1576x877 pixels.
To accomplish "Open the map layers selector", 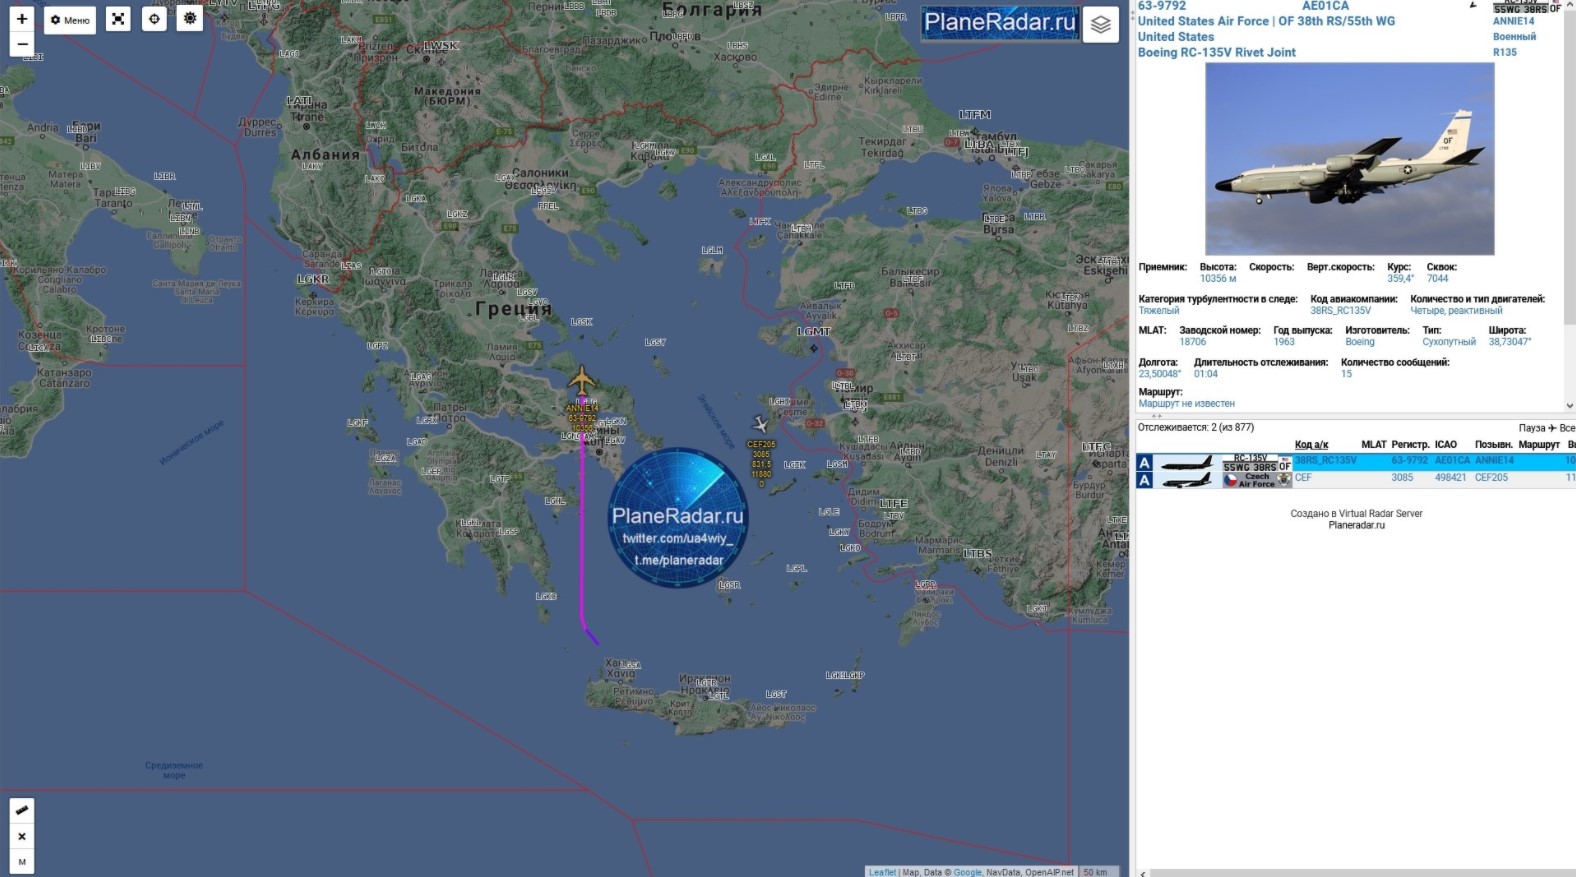I will [x=1101, y=25].
